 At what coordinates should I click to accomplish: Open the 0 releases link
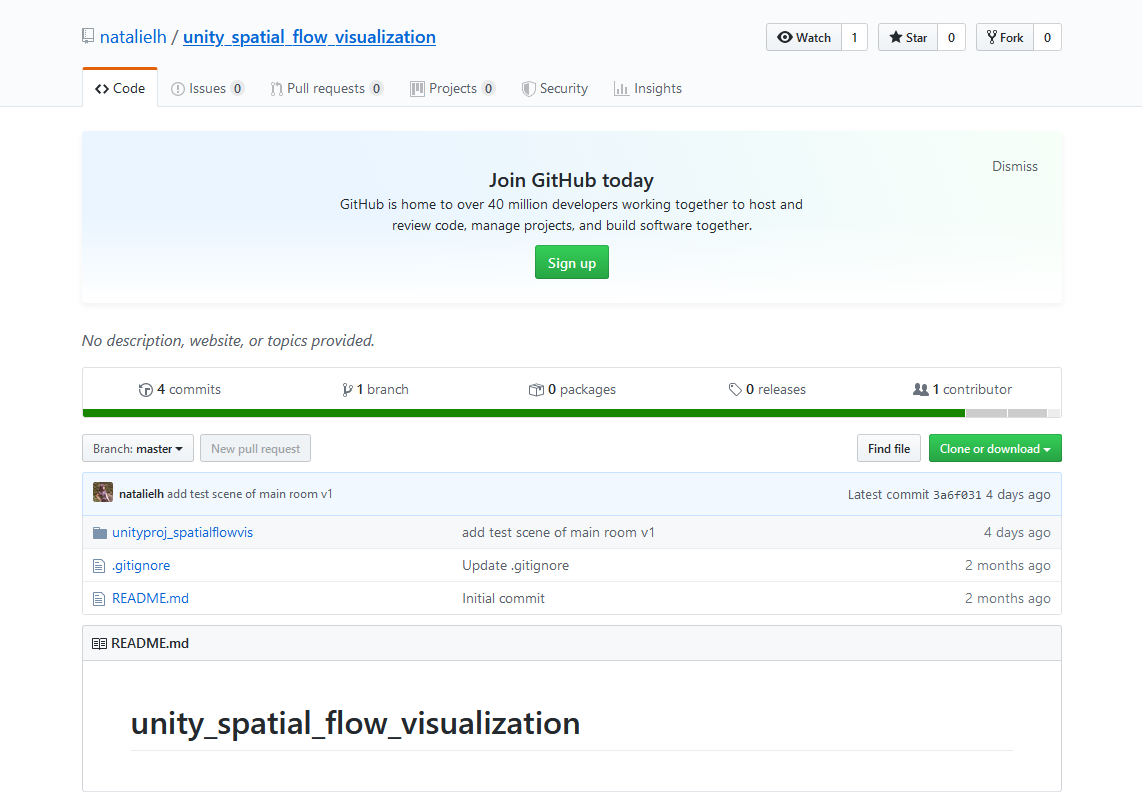768,390
